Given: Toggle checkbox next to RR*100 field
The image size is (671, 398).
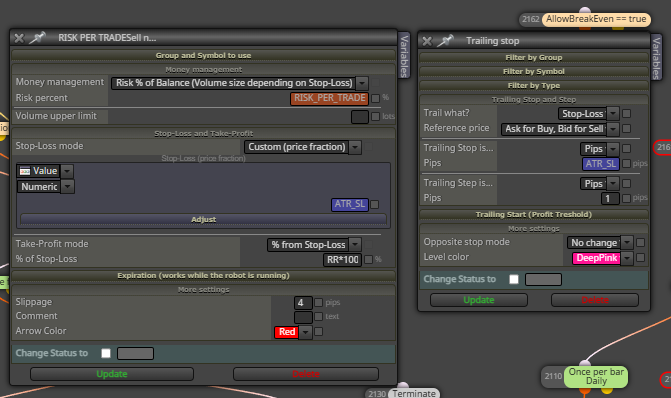Looking at the screenshot, I should click(368, 259).
